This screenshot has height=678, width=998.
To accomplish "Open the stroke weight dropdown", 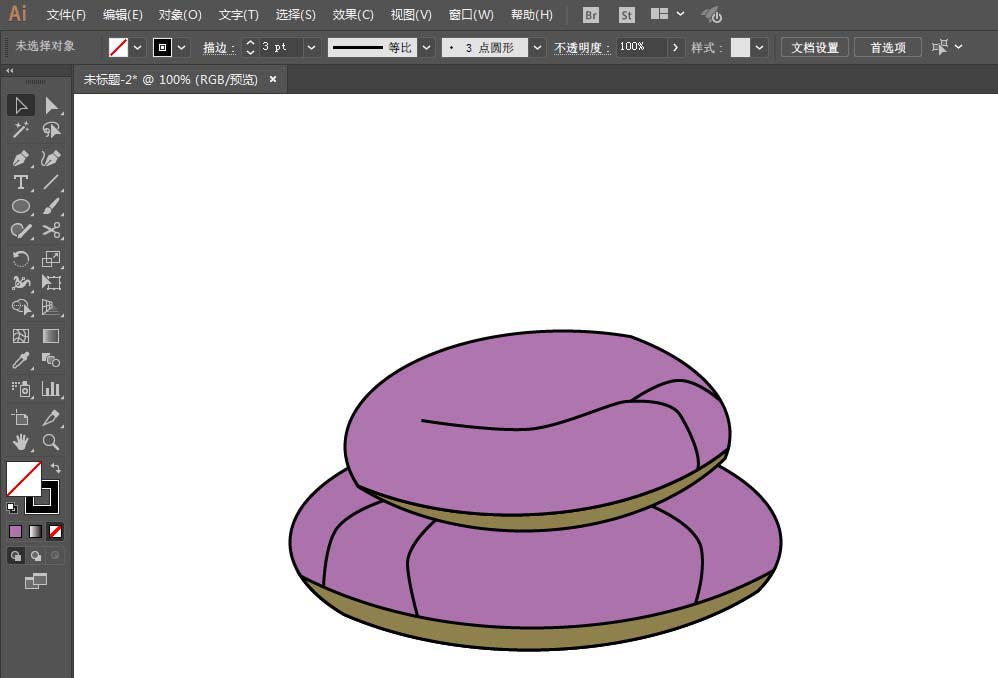I will click(x=311, y=48).
